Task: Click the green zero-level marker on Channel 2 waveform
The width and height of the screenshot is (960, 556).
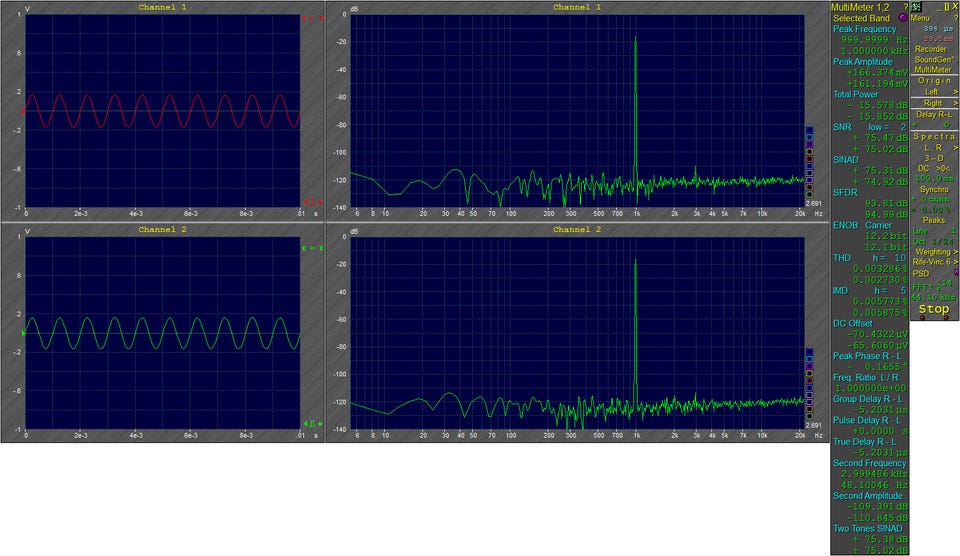Action: point(24,333)
